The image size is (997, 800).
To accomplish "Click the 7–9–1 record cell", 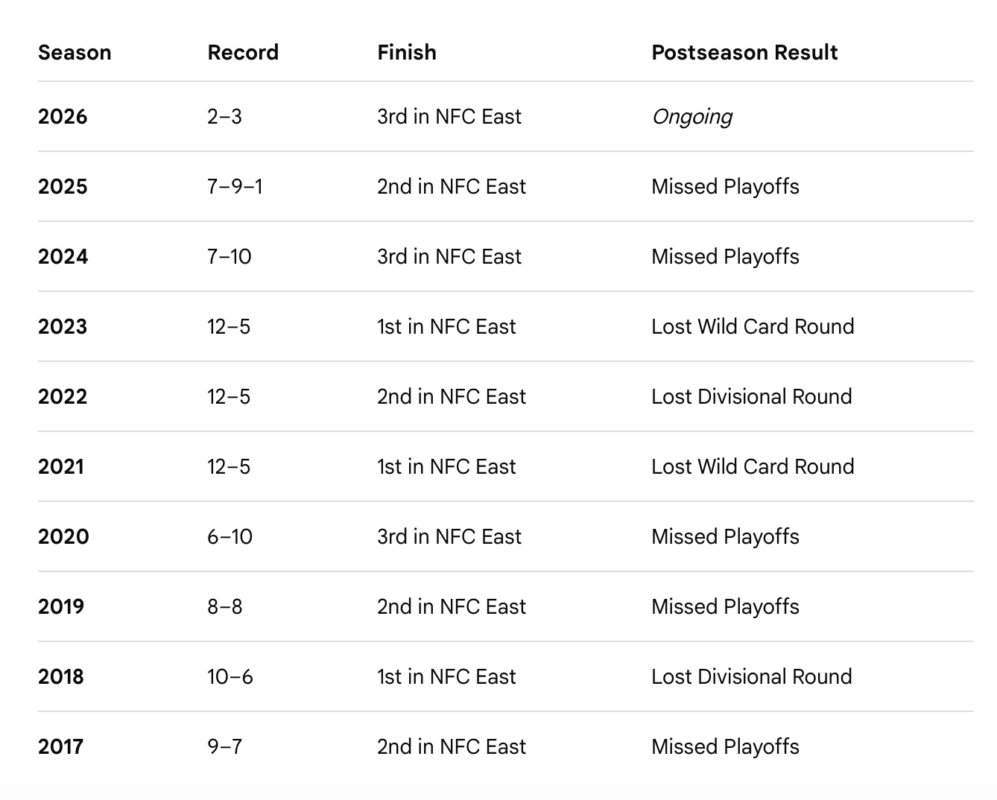I will tap(235, 186).
